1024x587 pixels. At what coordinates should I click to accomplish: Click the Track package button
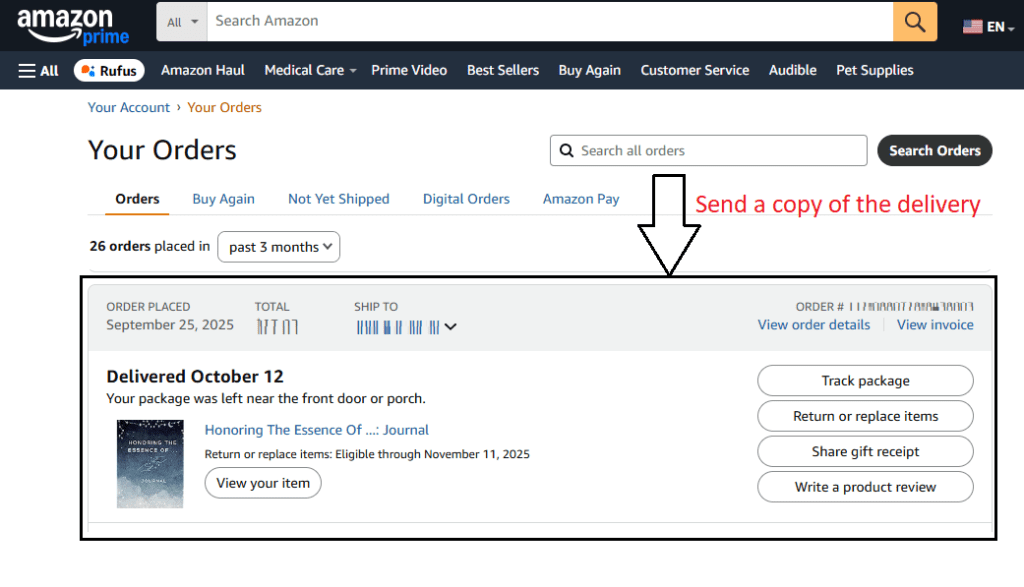point(865,381)
